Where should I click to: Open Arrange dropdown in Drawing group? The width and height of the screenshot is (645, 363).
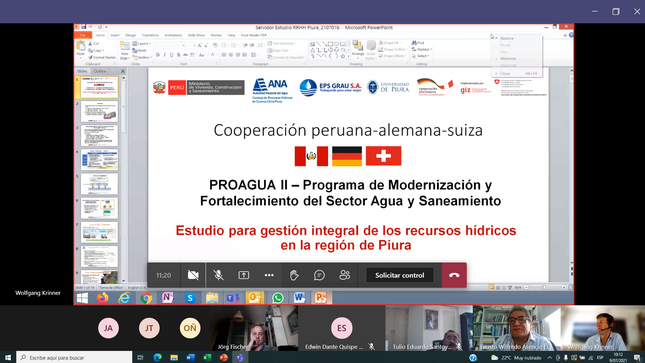(x=358, y=49)
